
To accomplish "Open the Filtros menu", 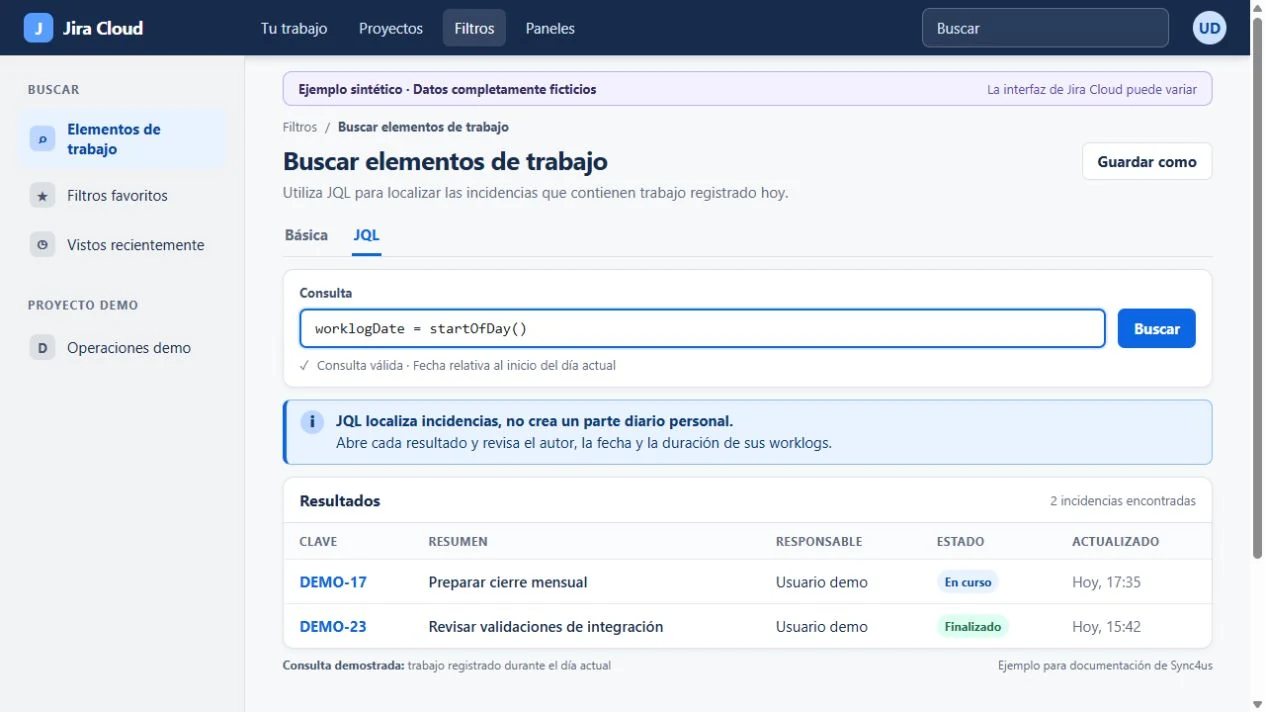I will (x=474, y=28).
